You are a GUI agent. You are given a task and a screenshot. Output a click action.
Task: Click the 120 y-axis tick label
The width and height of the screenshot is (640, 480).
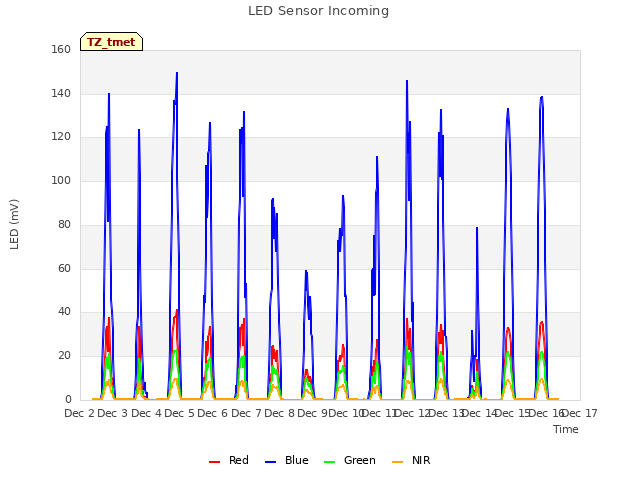point(61,137)
